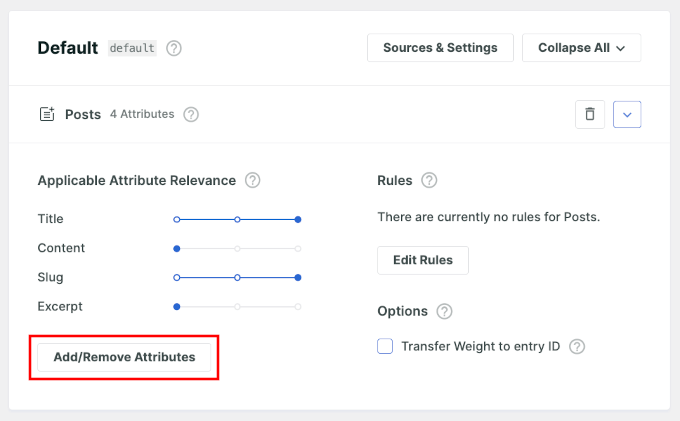
Task: Open help for Transfer Weight option
Action: click(576, 347)
